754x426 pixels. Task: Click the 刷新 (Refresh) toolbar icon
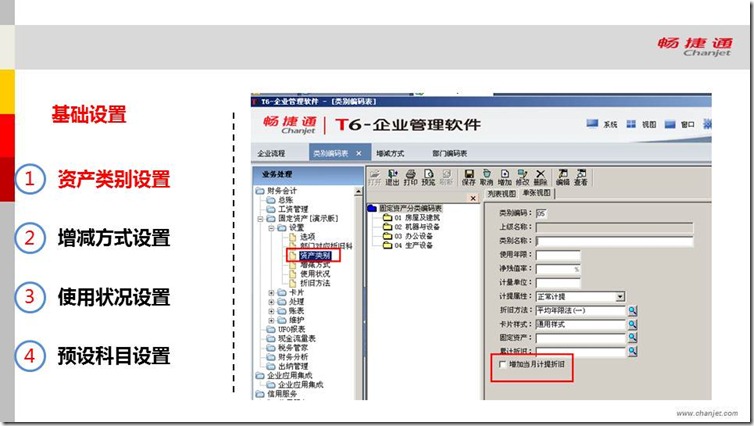[446, 177]
